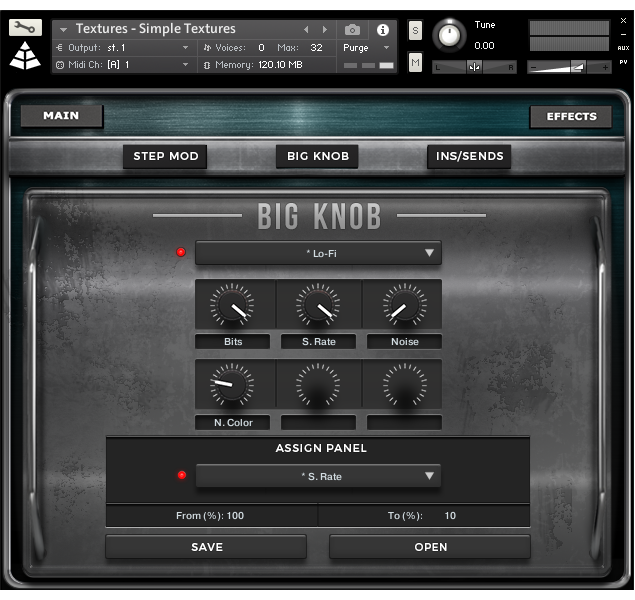635x600 pixels.
Task: Click the Bits knob
Action: click(x=232, y=304)
